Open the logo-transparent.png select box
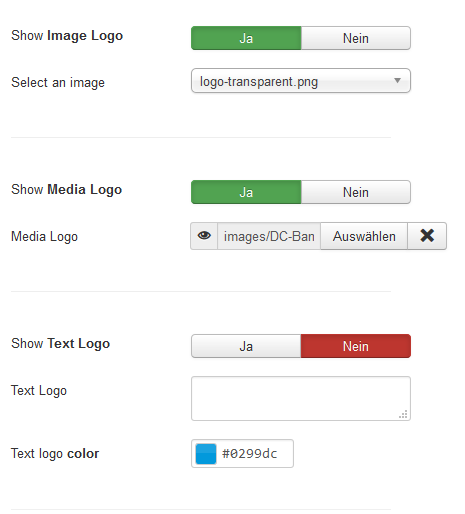 [301, 81]
